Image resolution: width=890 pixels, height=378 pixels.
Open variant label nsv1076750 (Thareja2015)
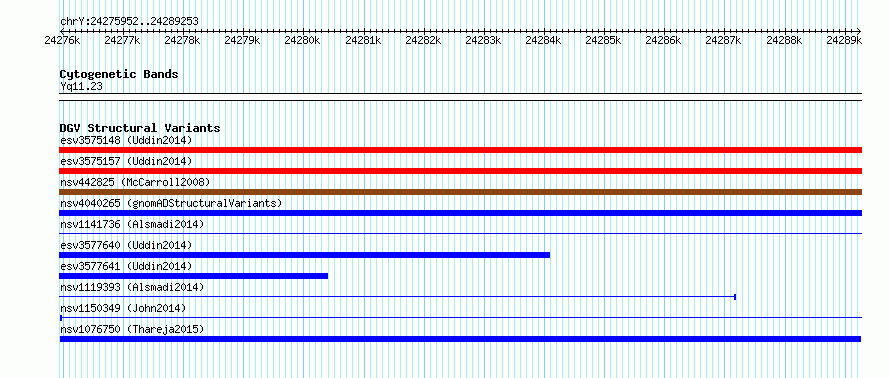(132, 329)
